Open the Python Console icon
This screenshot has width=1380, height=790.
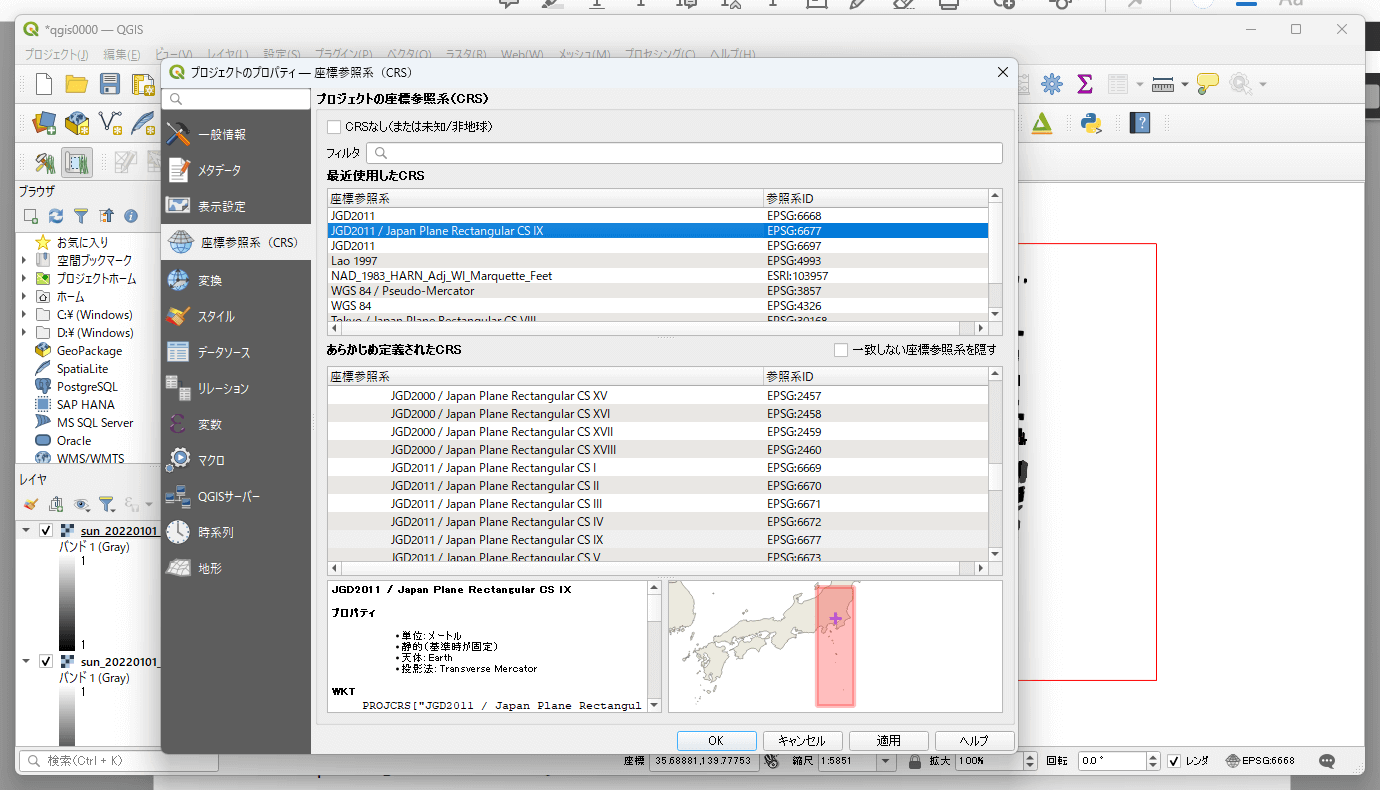coord(1091,123)
